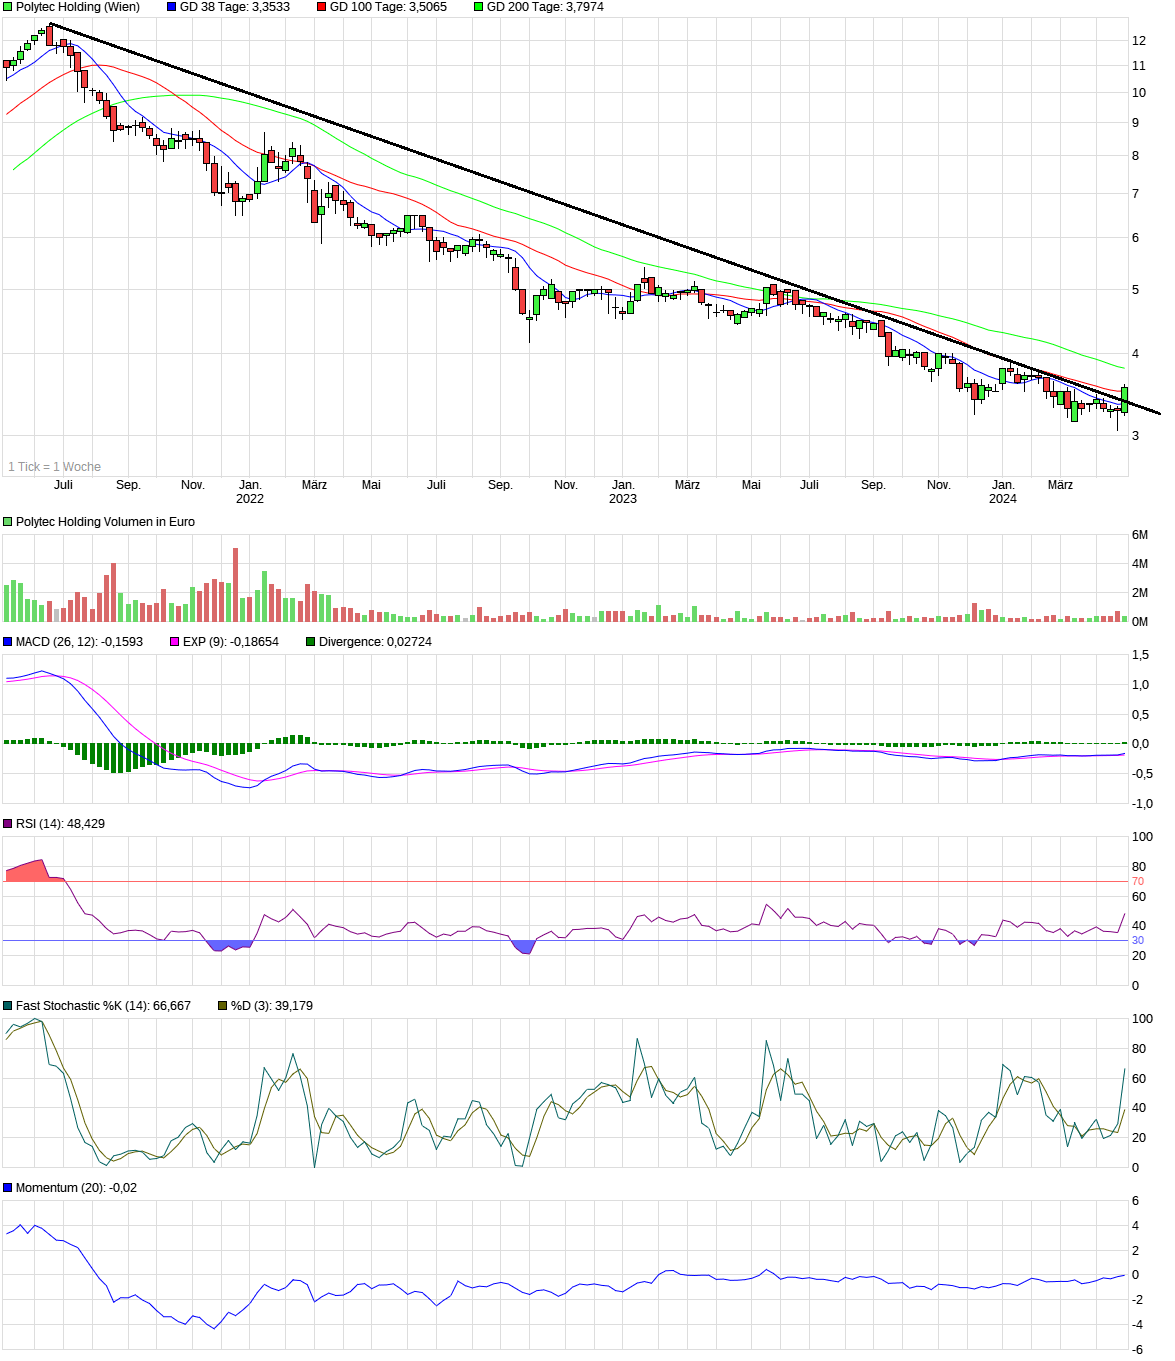This screenshot has height=1361, width=1175.
Task: Select the Fast Stochastic %K legend icon
Action: (x=7, y=1006)
